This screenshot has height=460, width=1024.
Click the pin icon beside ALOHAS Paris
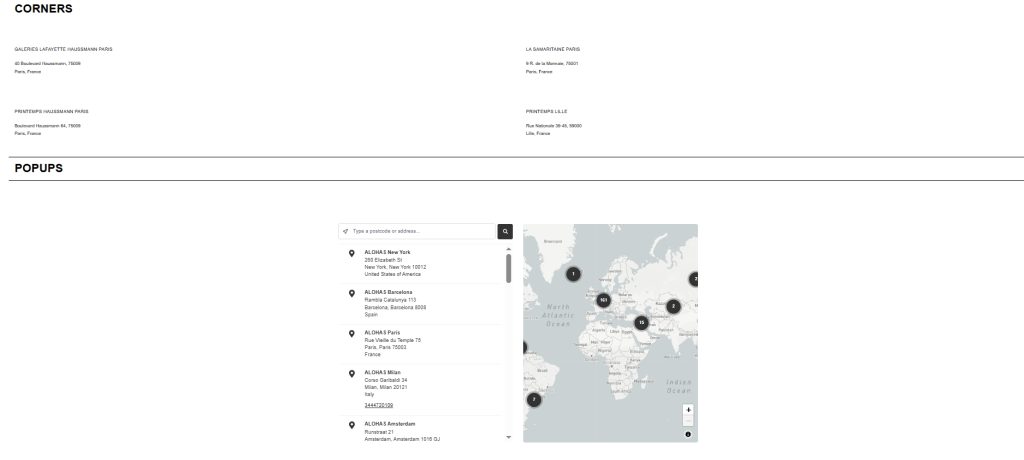point(351,333)
